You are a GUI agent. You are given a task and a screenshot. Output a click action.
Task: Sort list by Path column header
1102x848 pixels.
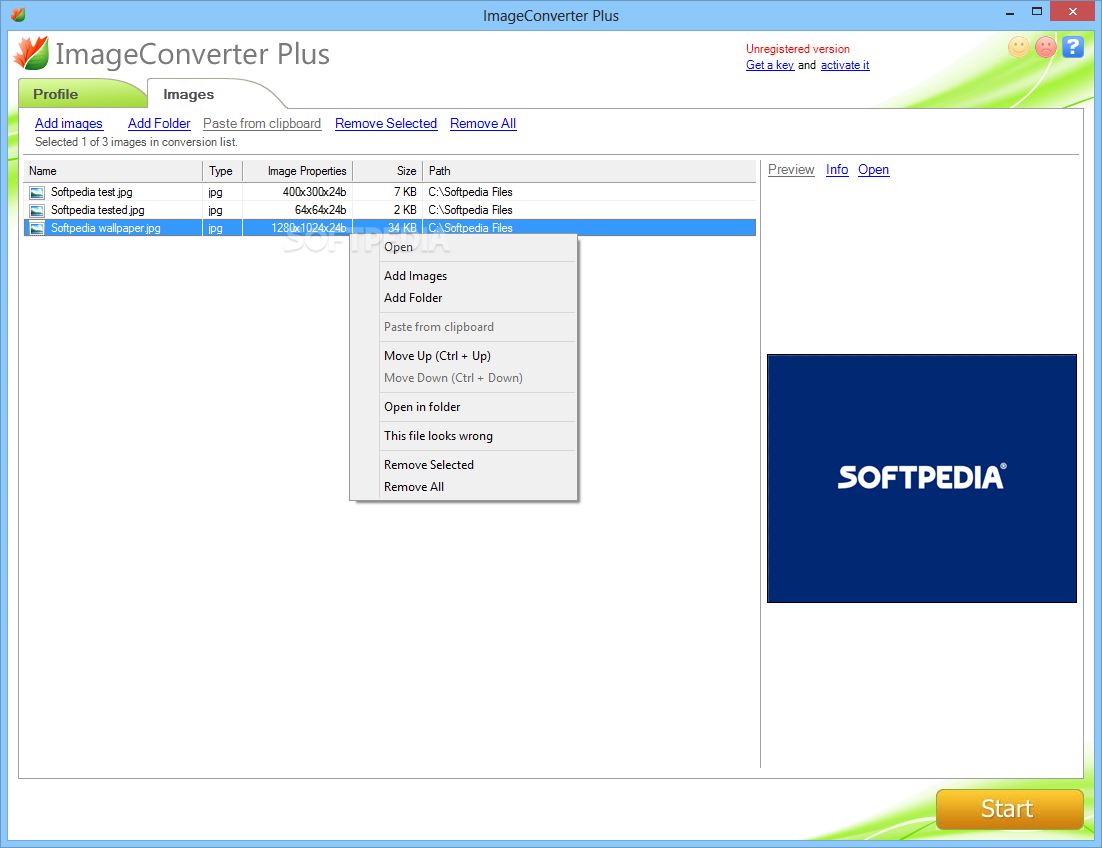589,171
